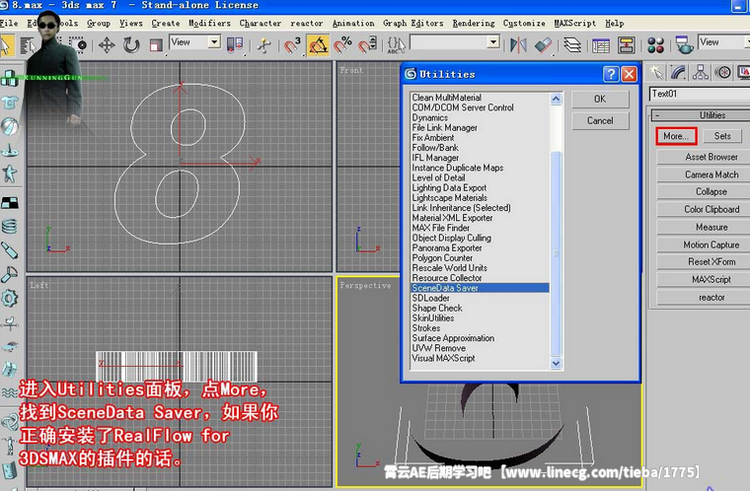750x491 pixels.
Task: Click the Utilities dialog help question mark
Action: [x=610, y=74]
